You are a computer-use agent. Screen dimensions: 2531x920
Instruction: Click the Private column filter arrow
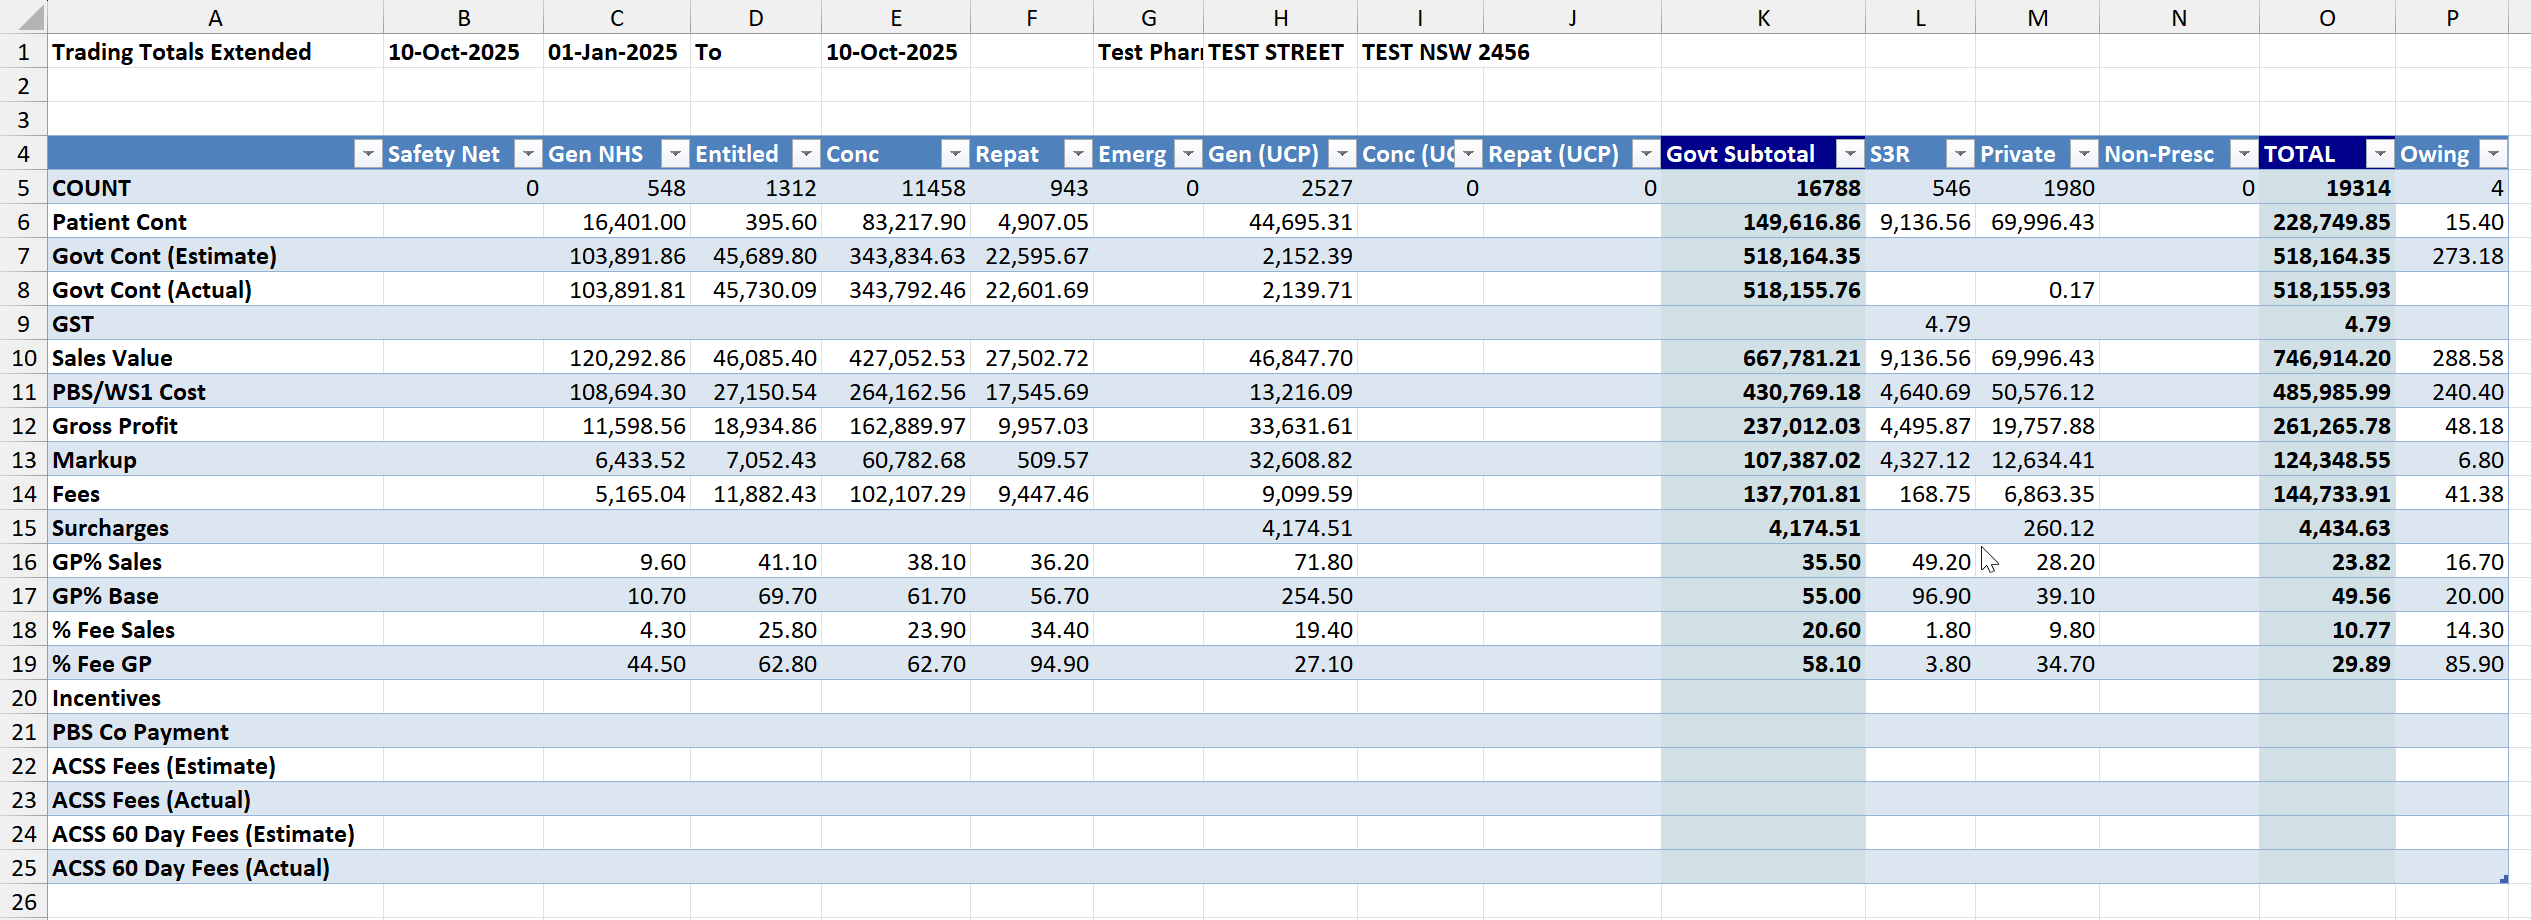[x=2084, y=154]
